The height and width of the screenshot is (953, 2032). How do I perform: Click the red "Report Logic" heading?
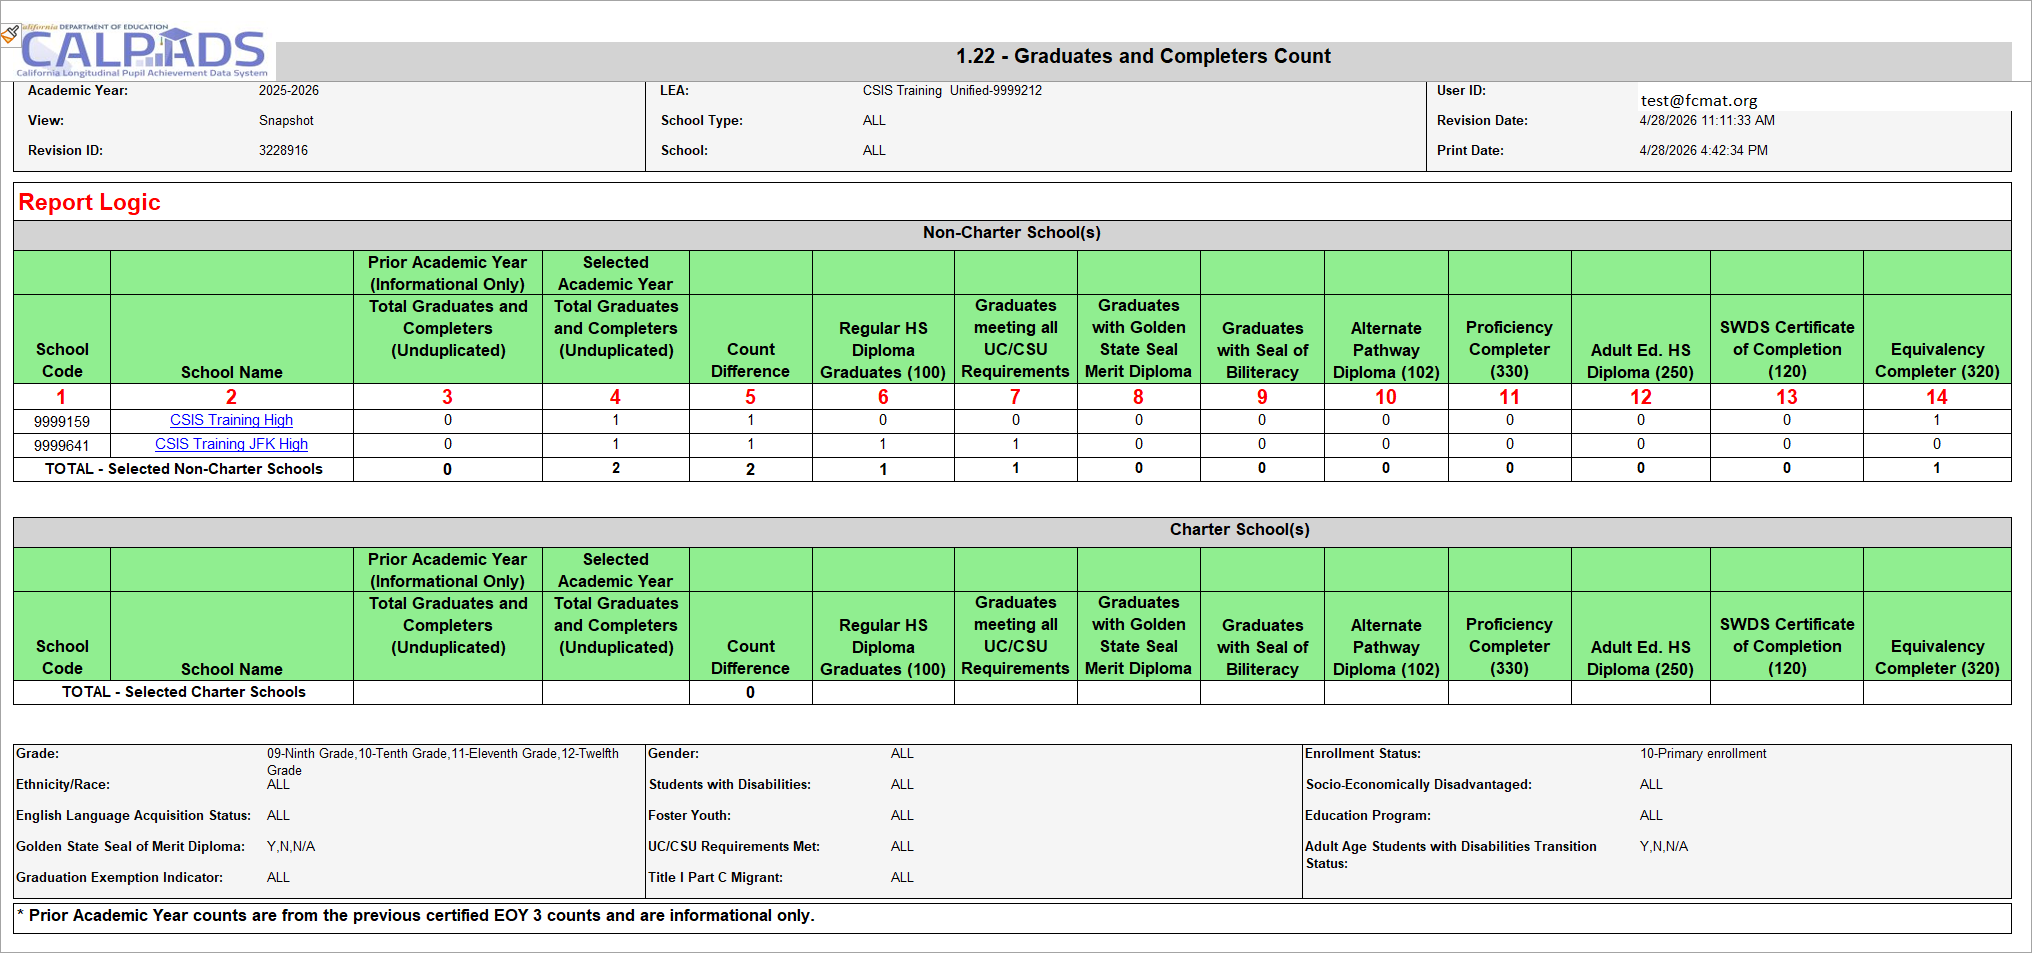point(89,202)
